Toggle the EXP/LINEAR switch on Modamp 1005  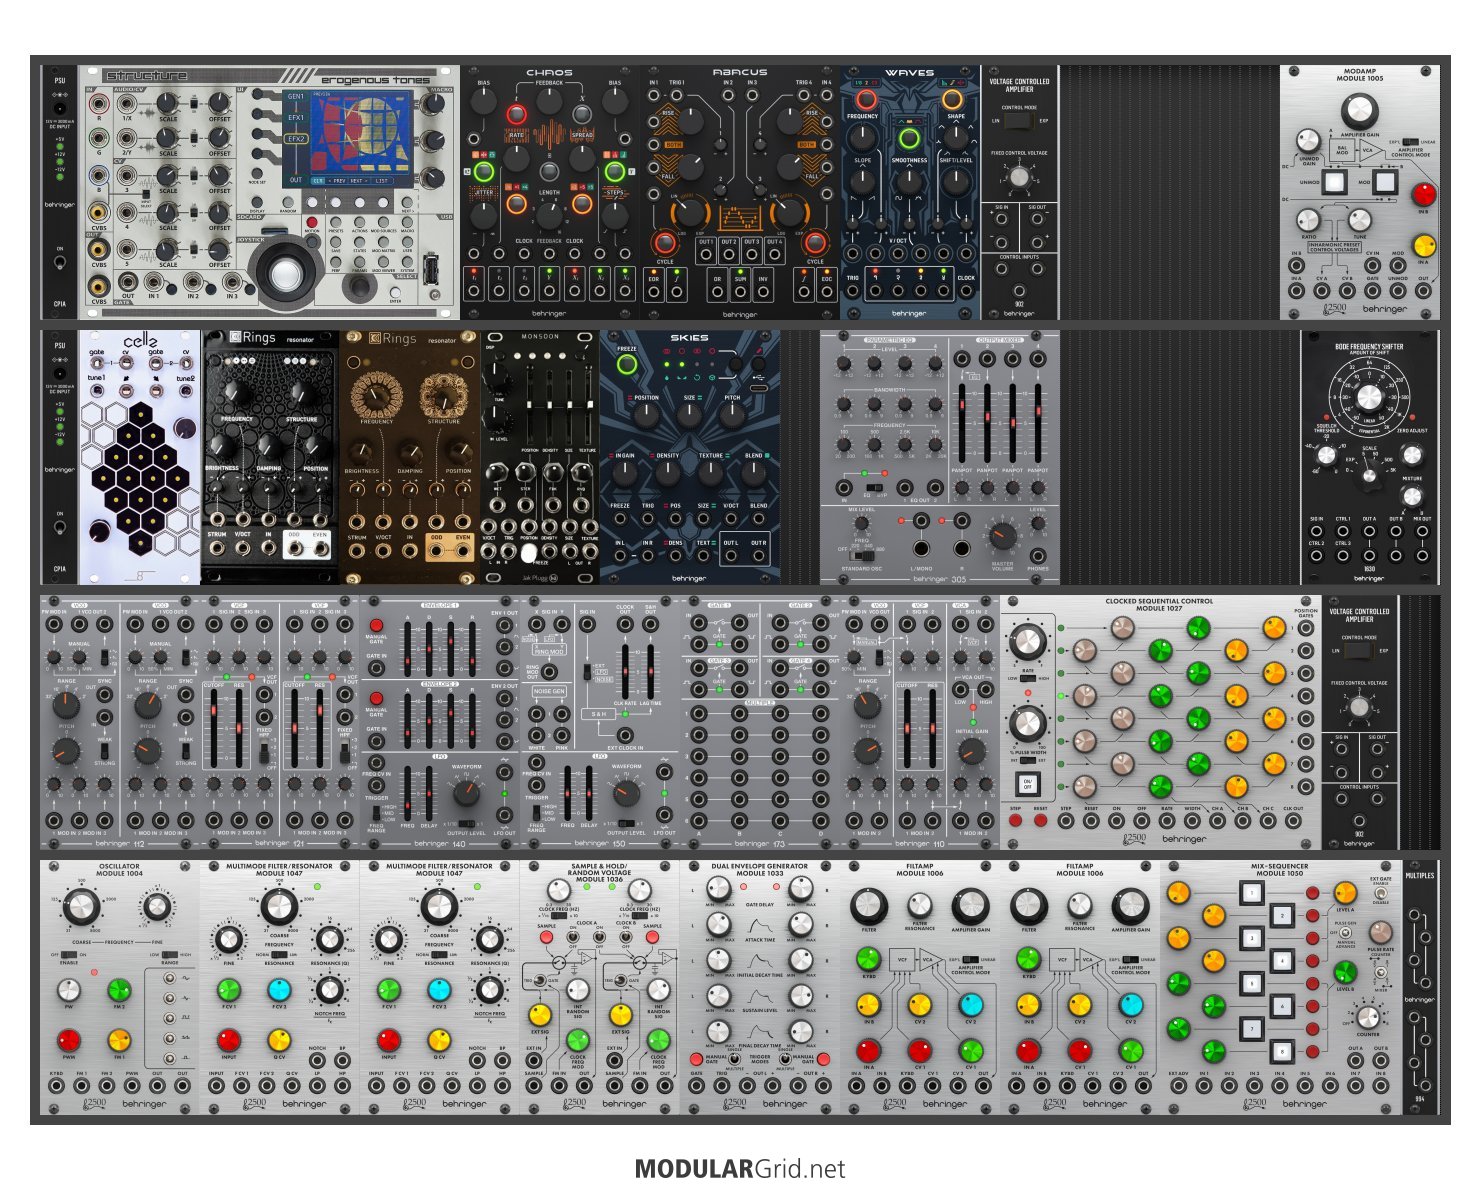pyautogui.click(x=1409, y=142)
